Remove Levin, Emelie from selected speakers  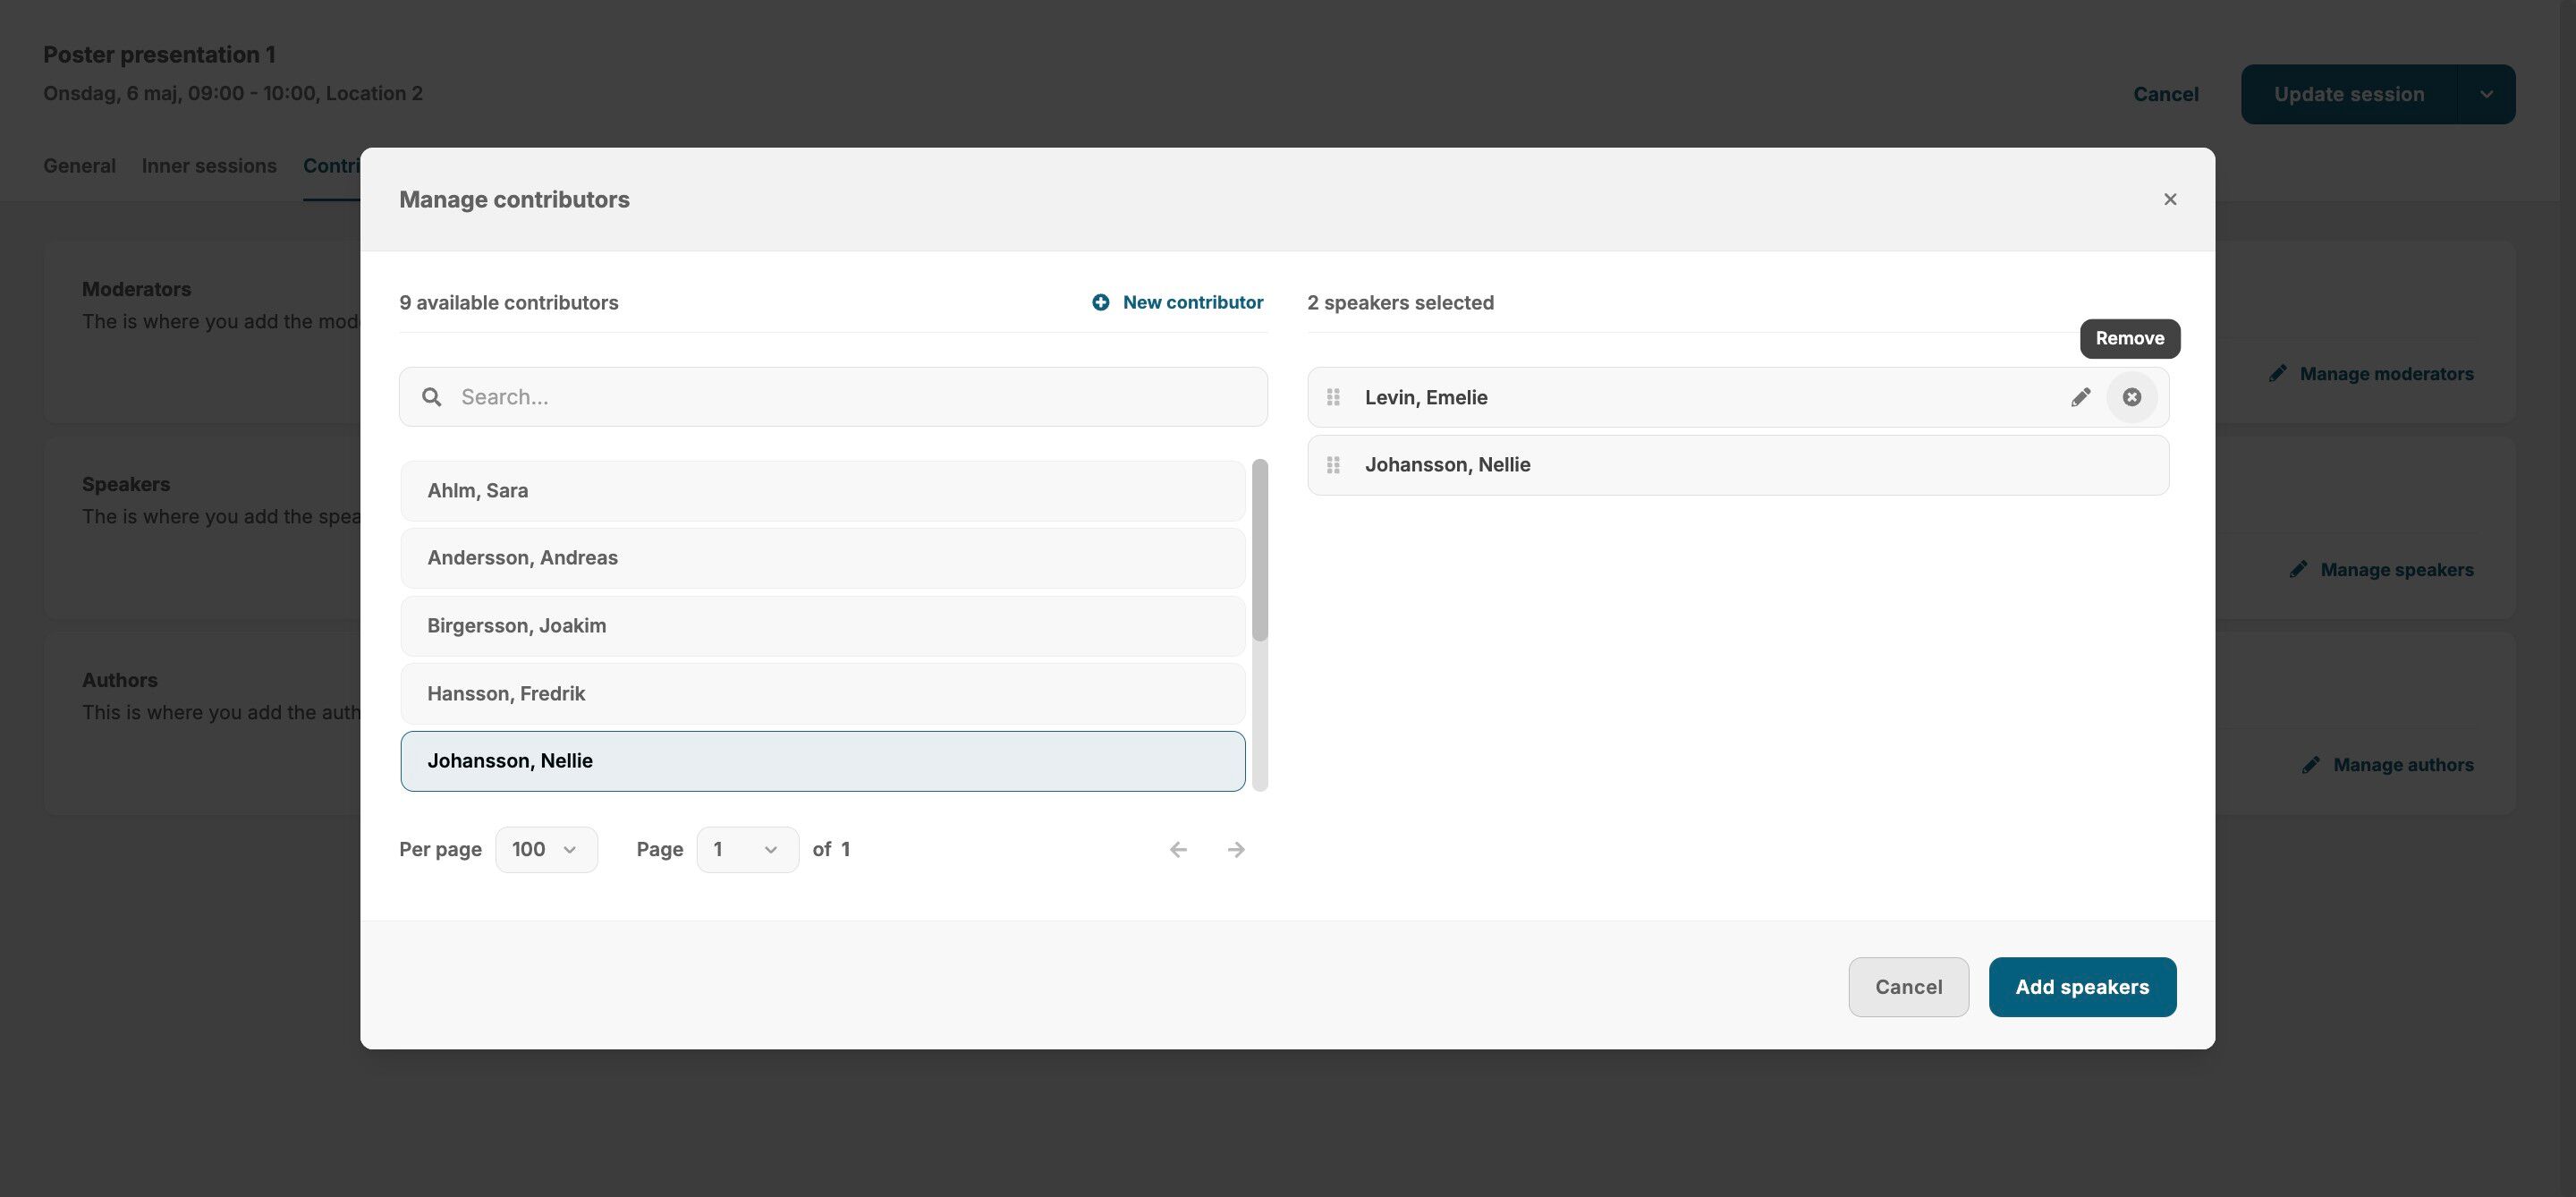(2131, 397)
